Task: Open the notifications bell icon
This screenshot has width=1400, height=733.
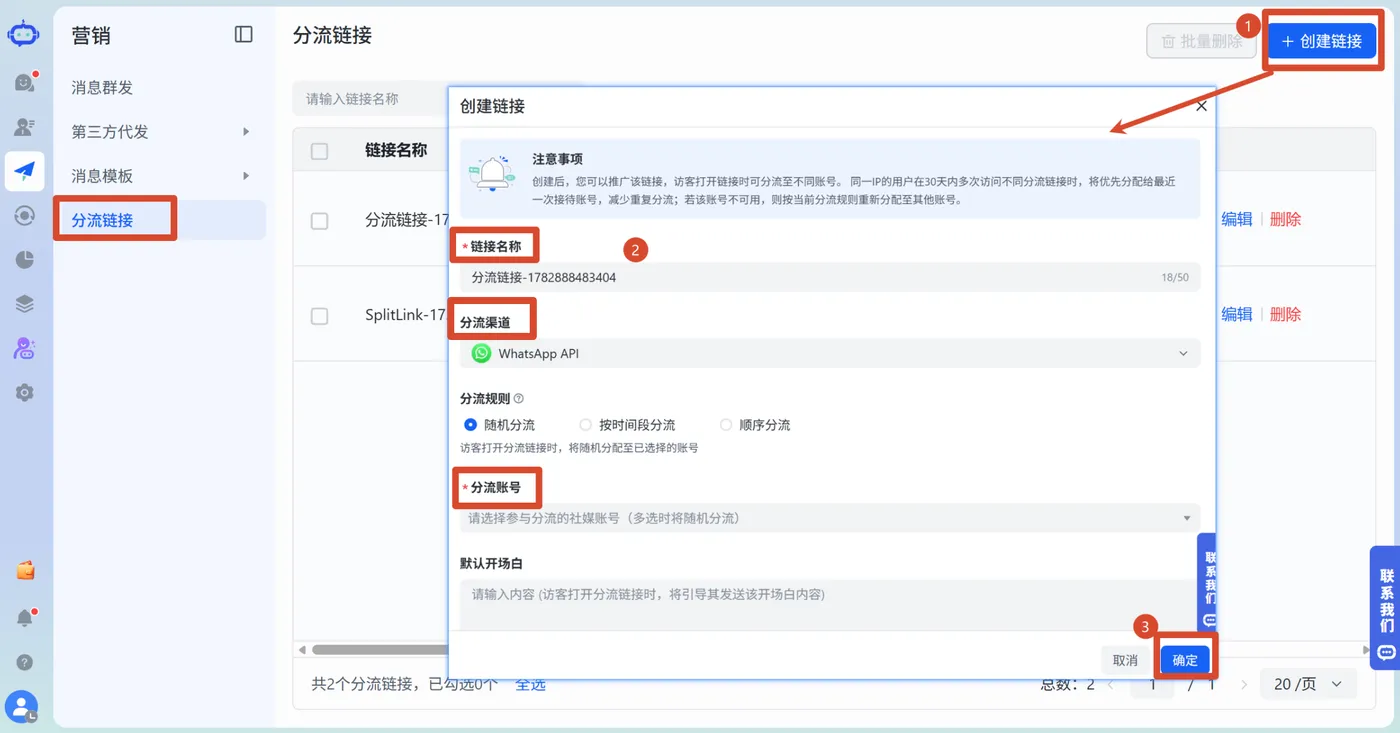Action: (x=25, y=617)
